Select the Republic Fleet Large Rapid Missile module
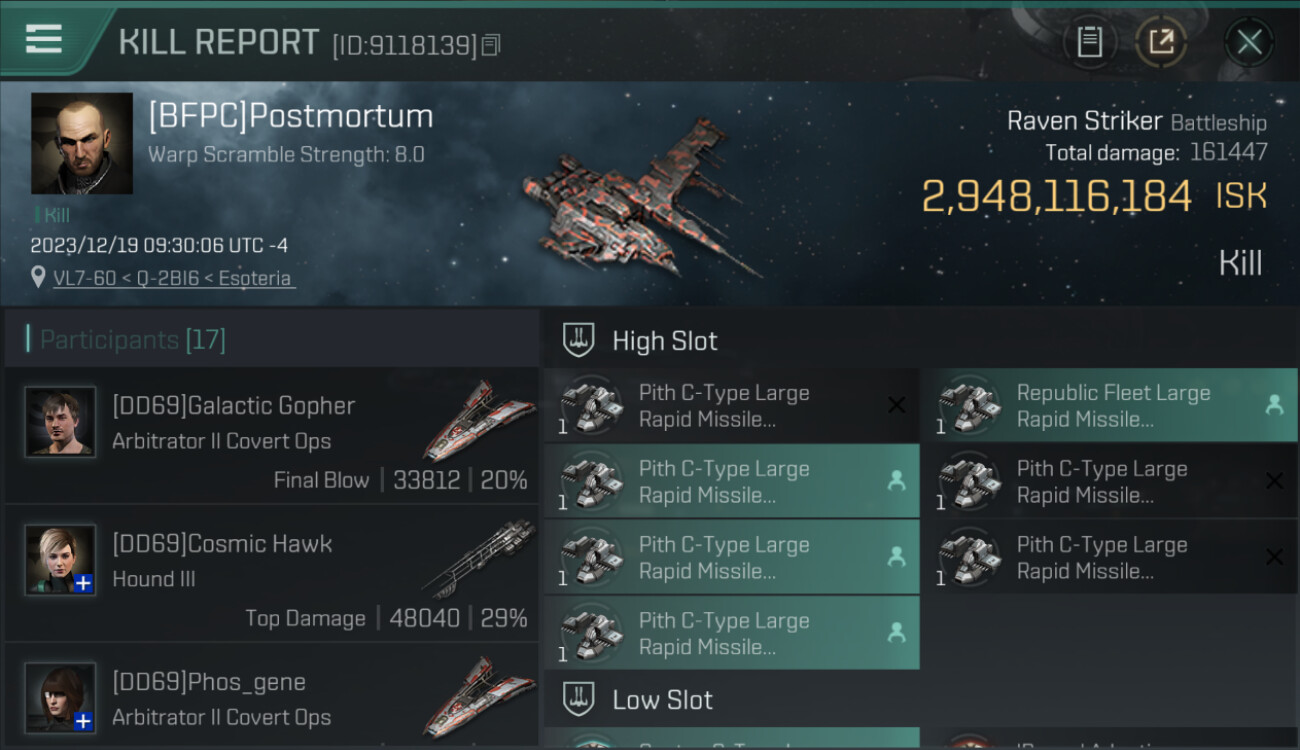The image size is (1300, 750). click(x=1108, y=406)
